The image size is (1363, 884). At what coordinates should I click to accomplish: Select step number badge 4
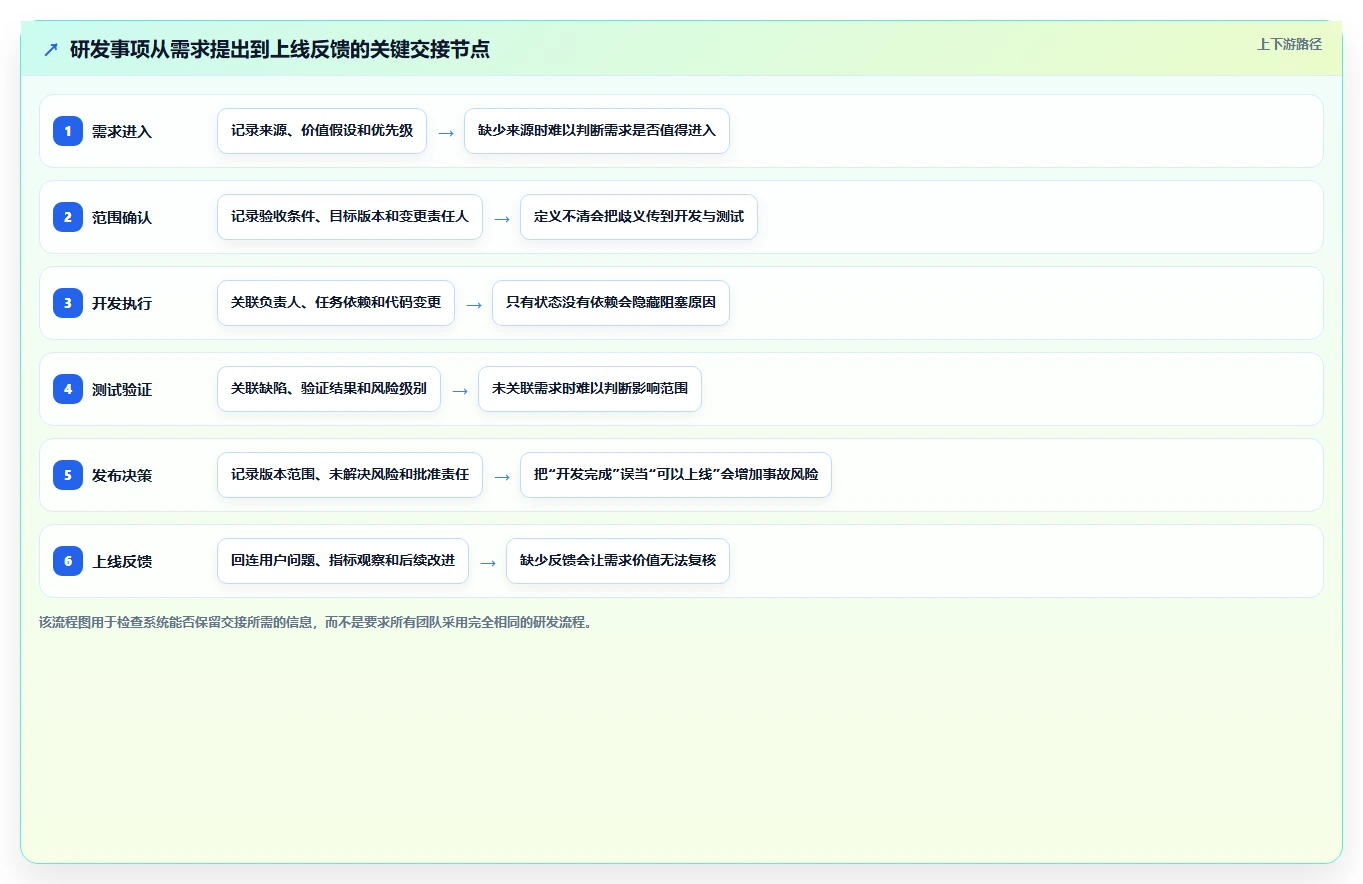(68, 389)
